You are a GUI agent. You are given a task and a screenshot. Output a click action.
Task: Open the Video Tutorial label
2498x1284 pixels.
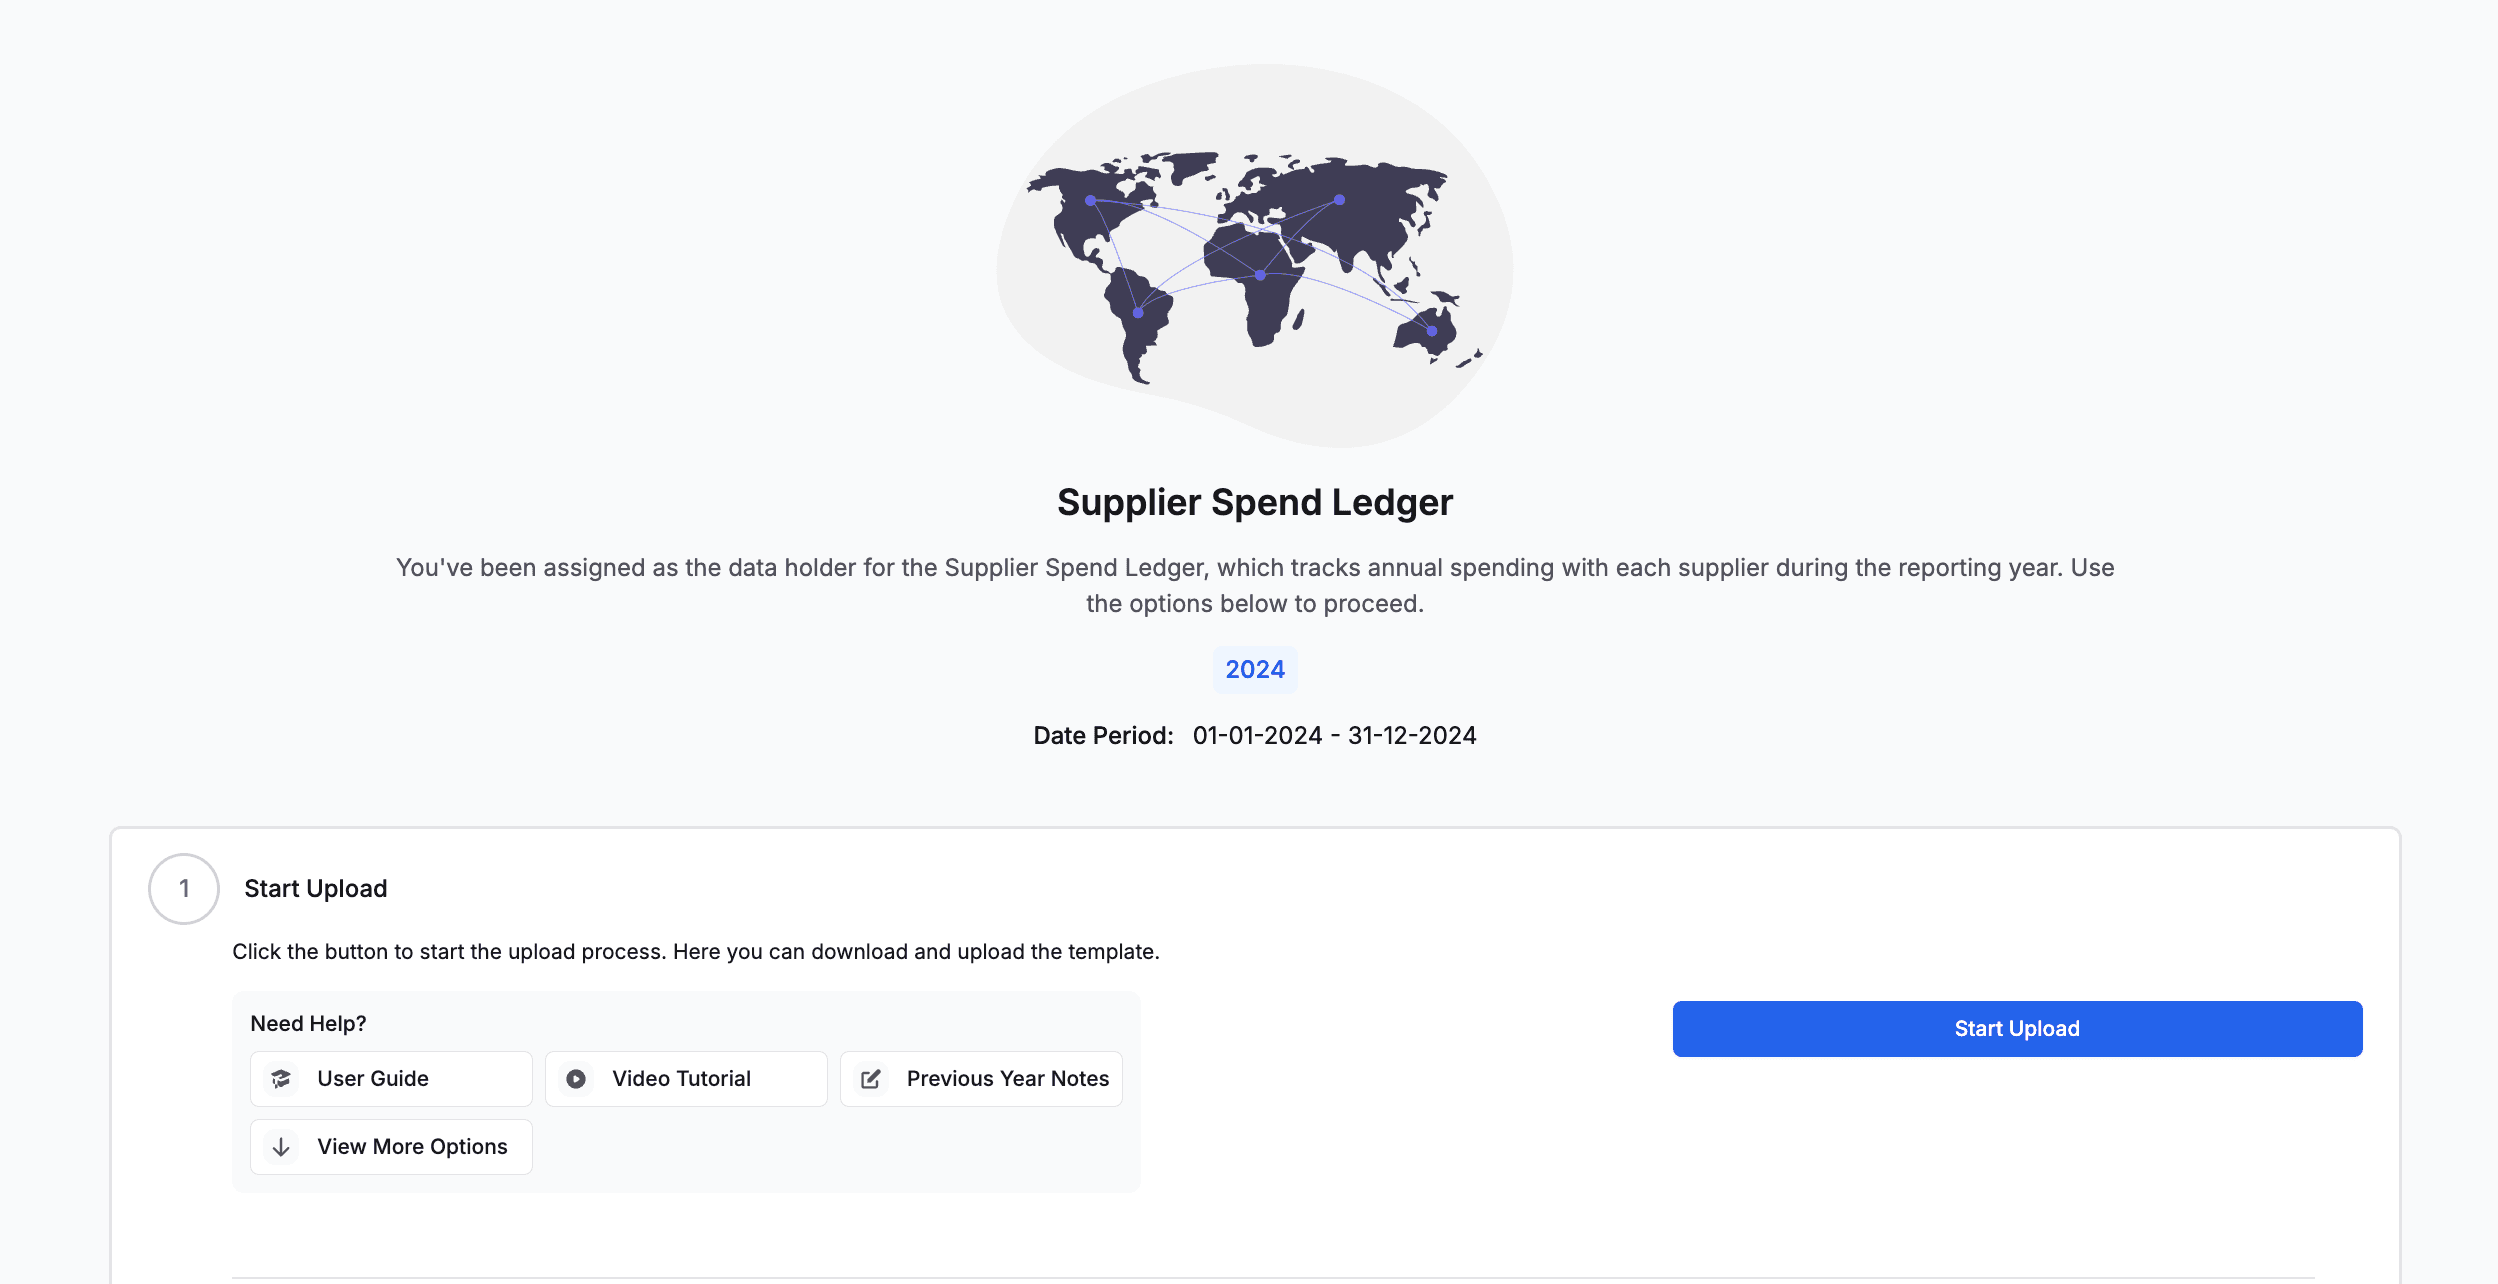681,1079
